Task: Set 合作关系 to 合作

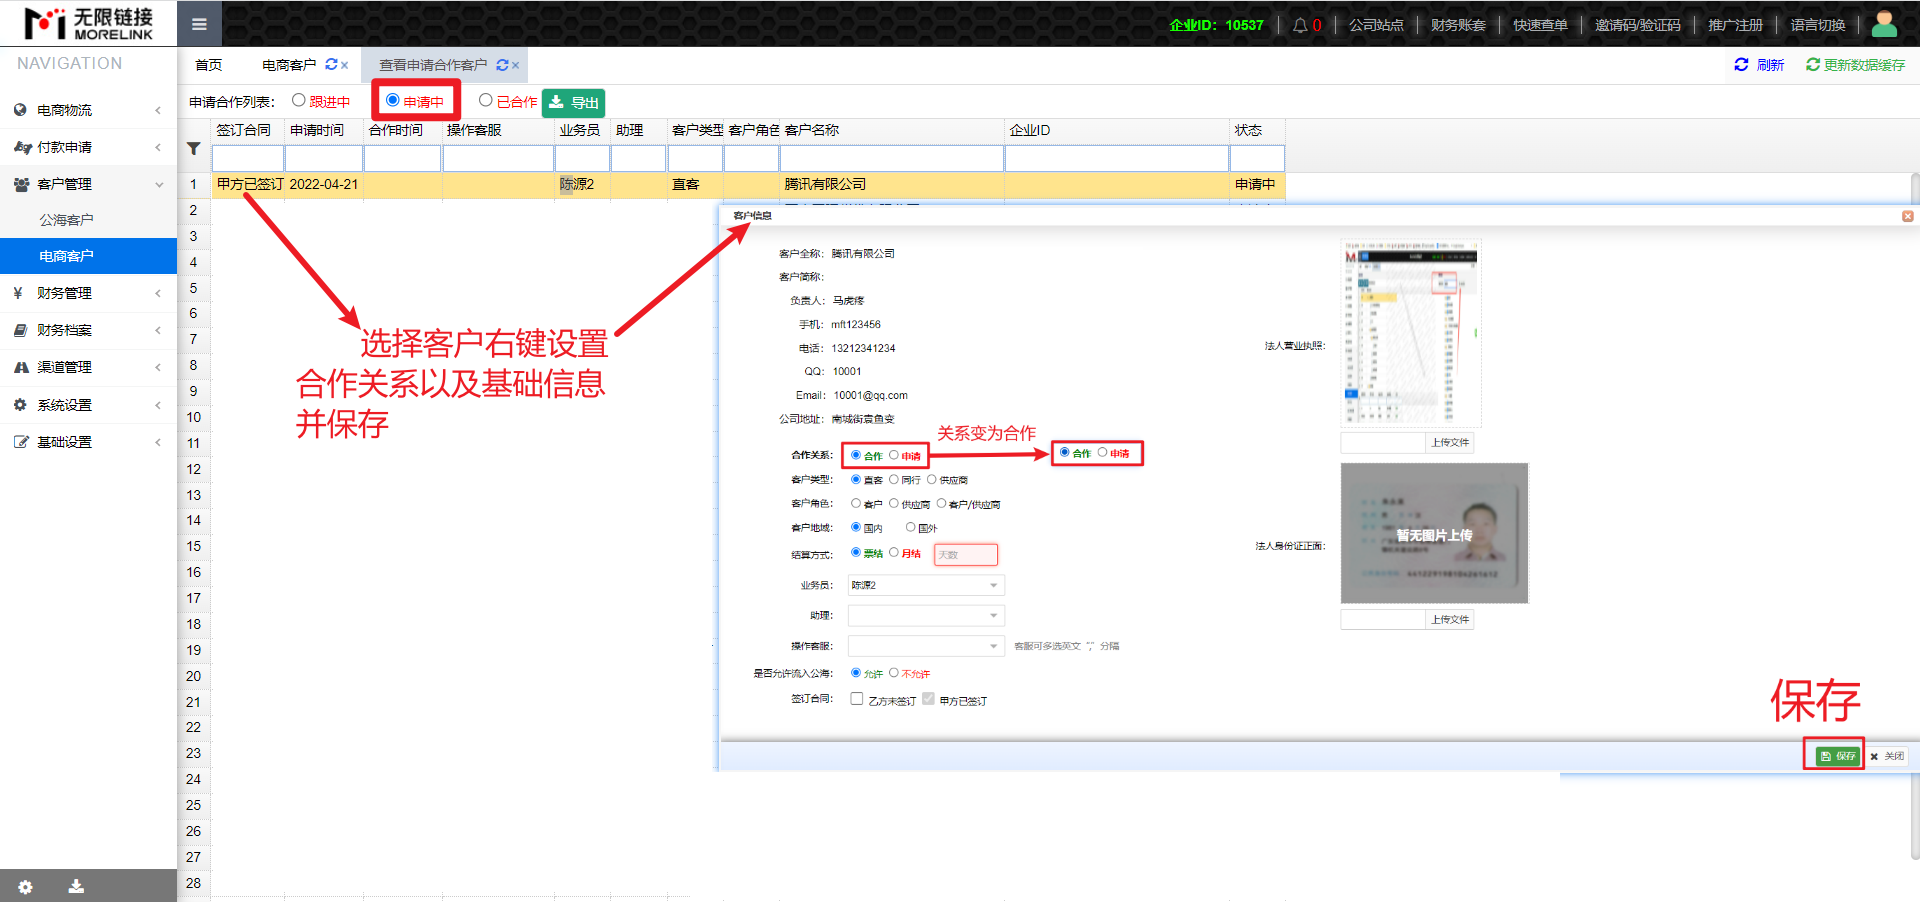Action: click(856, 455)
